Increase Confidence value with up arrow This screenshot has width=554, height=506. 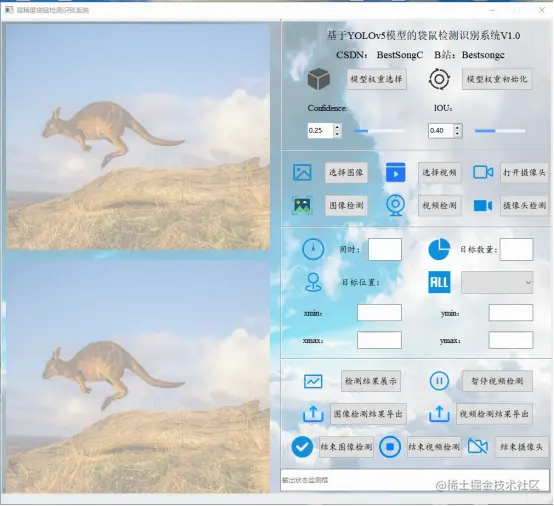[x=337, y=127]
